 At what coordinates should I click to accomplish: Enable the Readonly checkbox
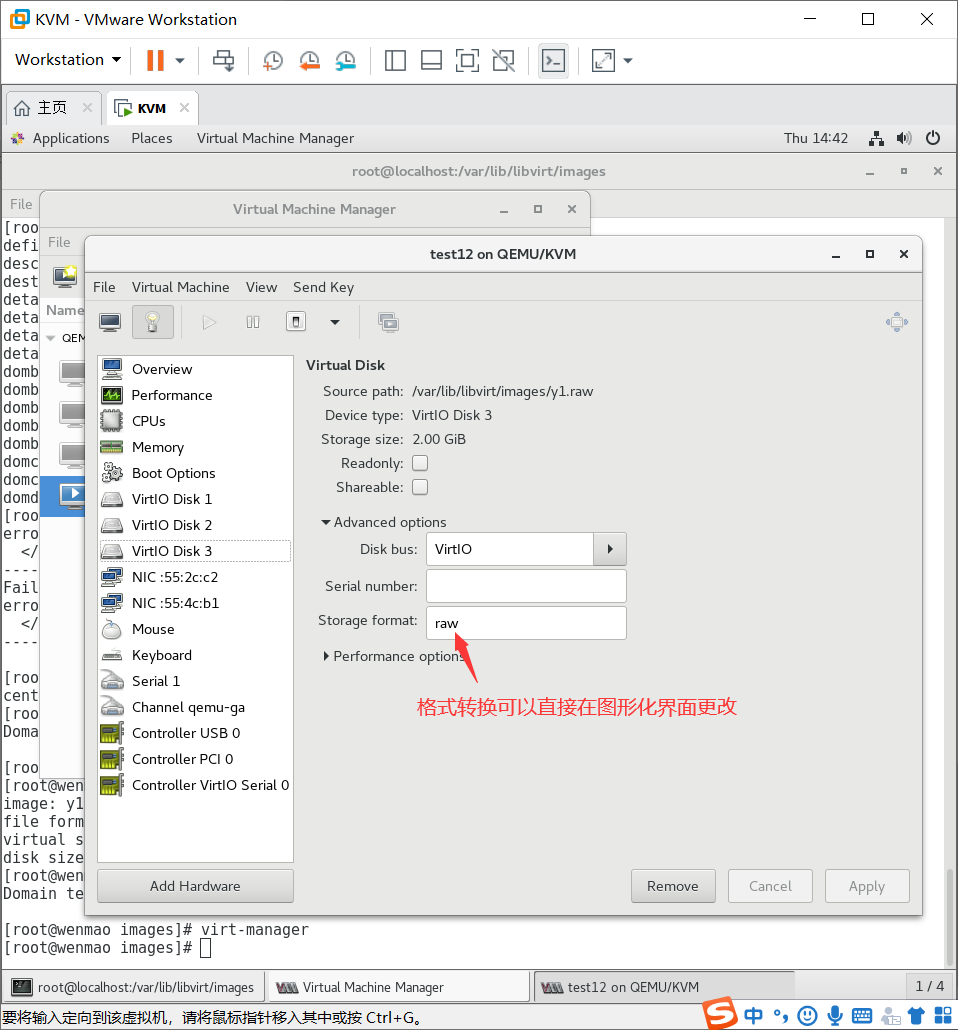420,463
